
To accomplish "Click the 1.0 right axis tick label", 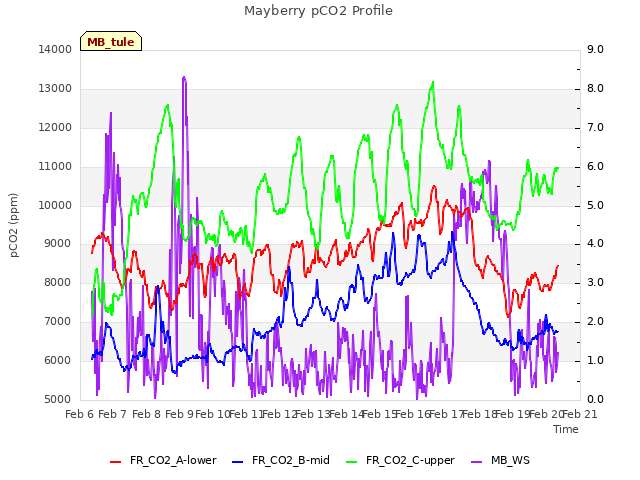I will pos(595,360).
